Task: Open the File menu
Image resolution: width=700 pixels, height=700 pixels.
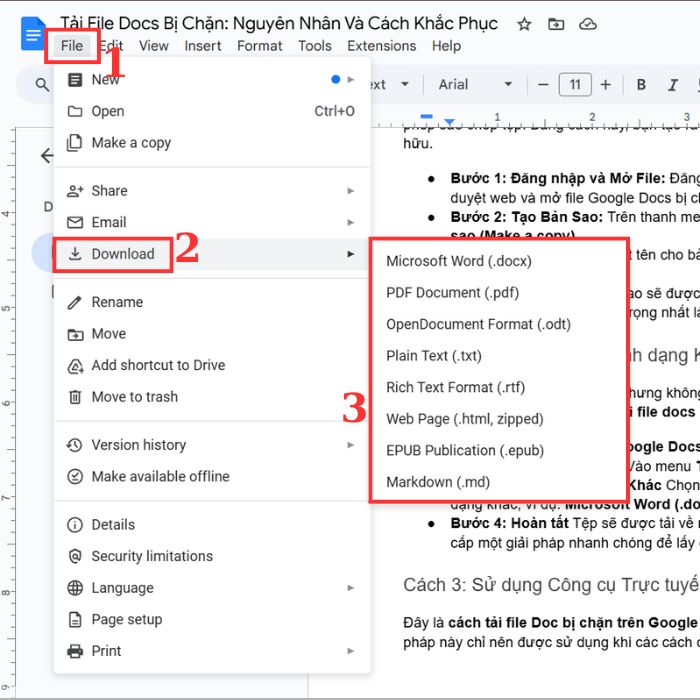Action: 72,46
